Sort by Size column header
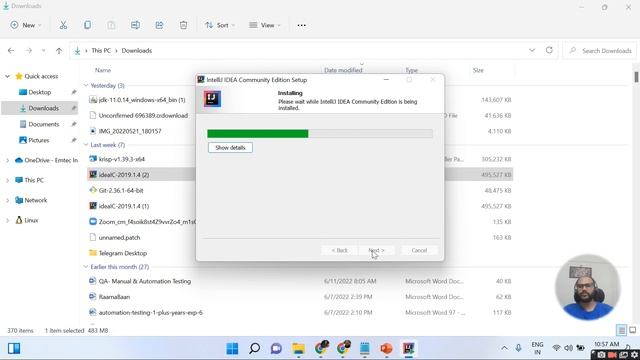The width and height of the screenshot is (640, 360). (478, 70)
